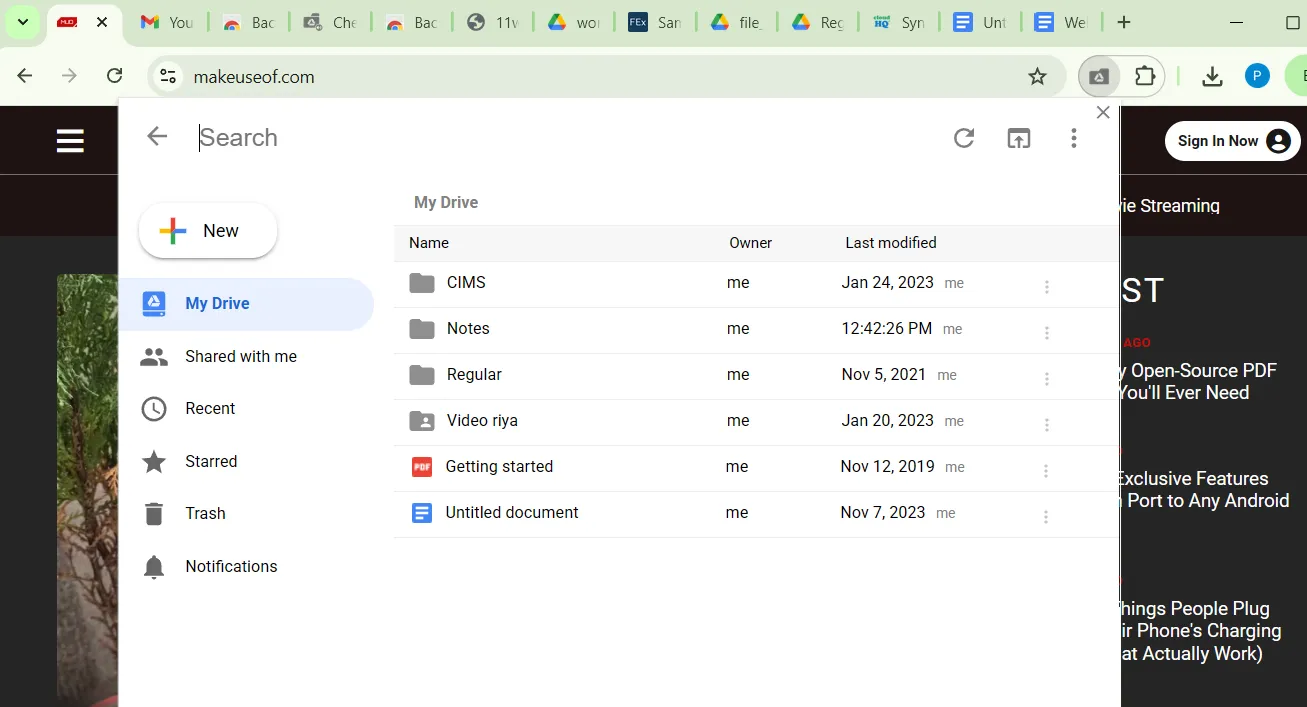Screen dimensions: 1307x707
Task: Open the Shared with me section
Action: [240, 356]
